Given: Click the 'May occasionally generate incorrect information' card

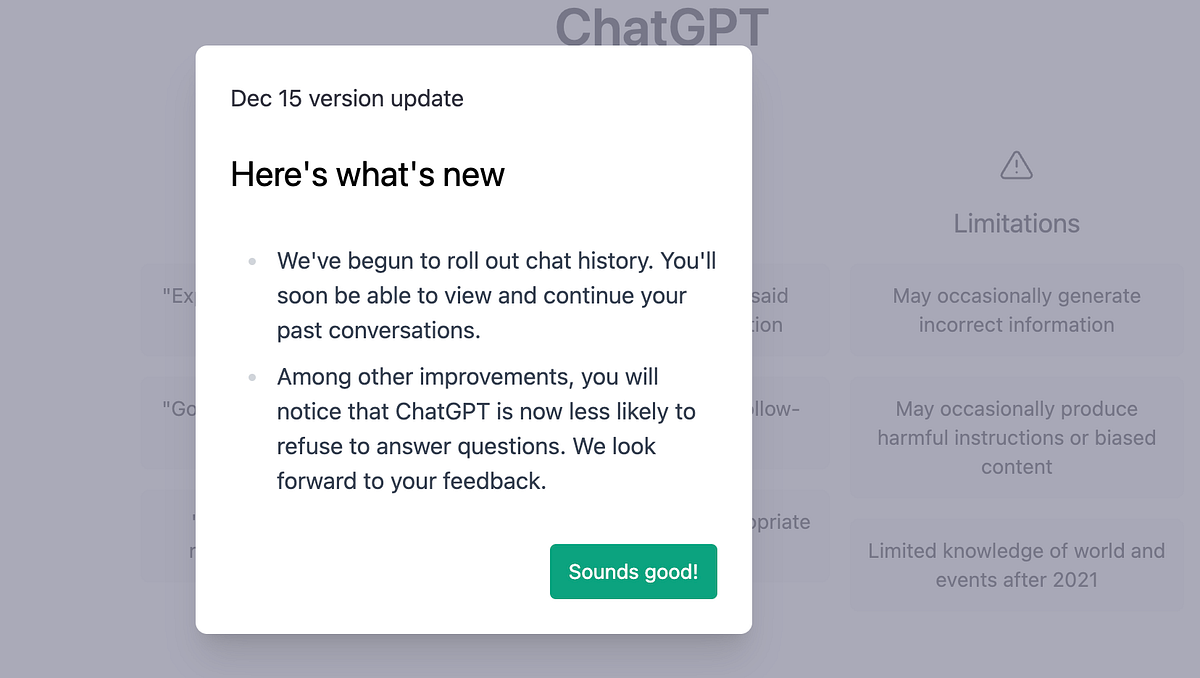Looking at the screenshot, I should (x=1016, y=310).
